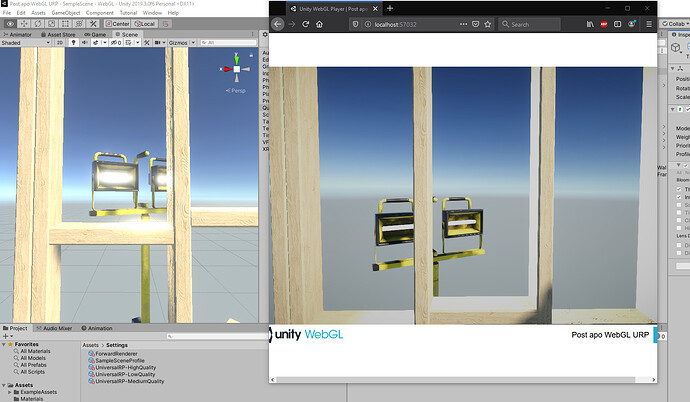Image resolution: width=690 pixels, height=402 pixels.
Task: Open the page actions three-dots menu
Action: (463, 24)
